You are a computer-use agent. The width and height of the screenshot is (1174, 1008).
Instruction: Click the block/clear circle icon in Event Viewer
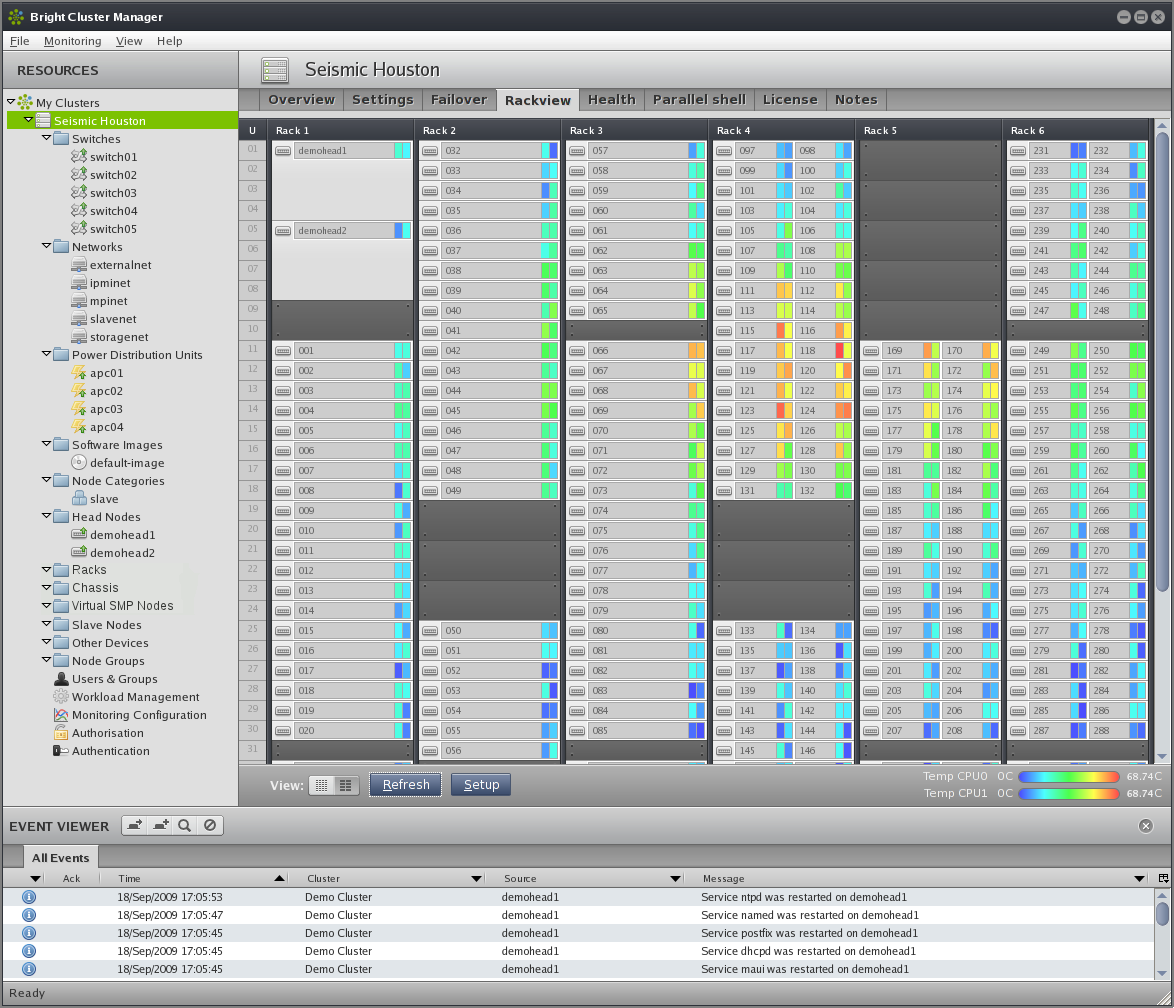click(210, 825)
